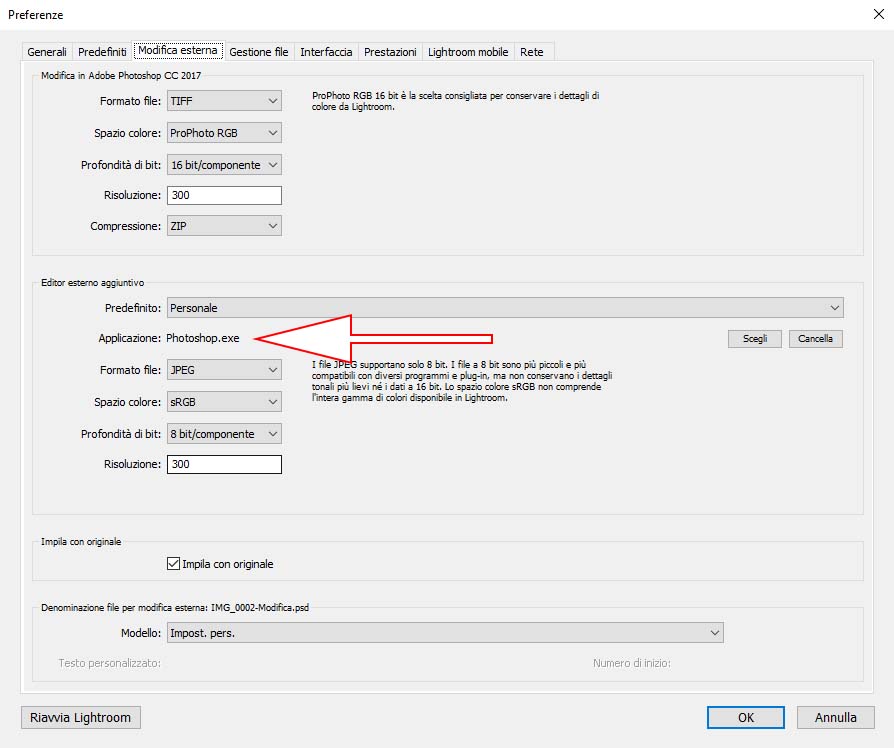Open the Predefinito Personale dropdown
Image resolution: width=894 pixels, height=748 pixels.
point(504,307)
